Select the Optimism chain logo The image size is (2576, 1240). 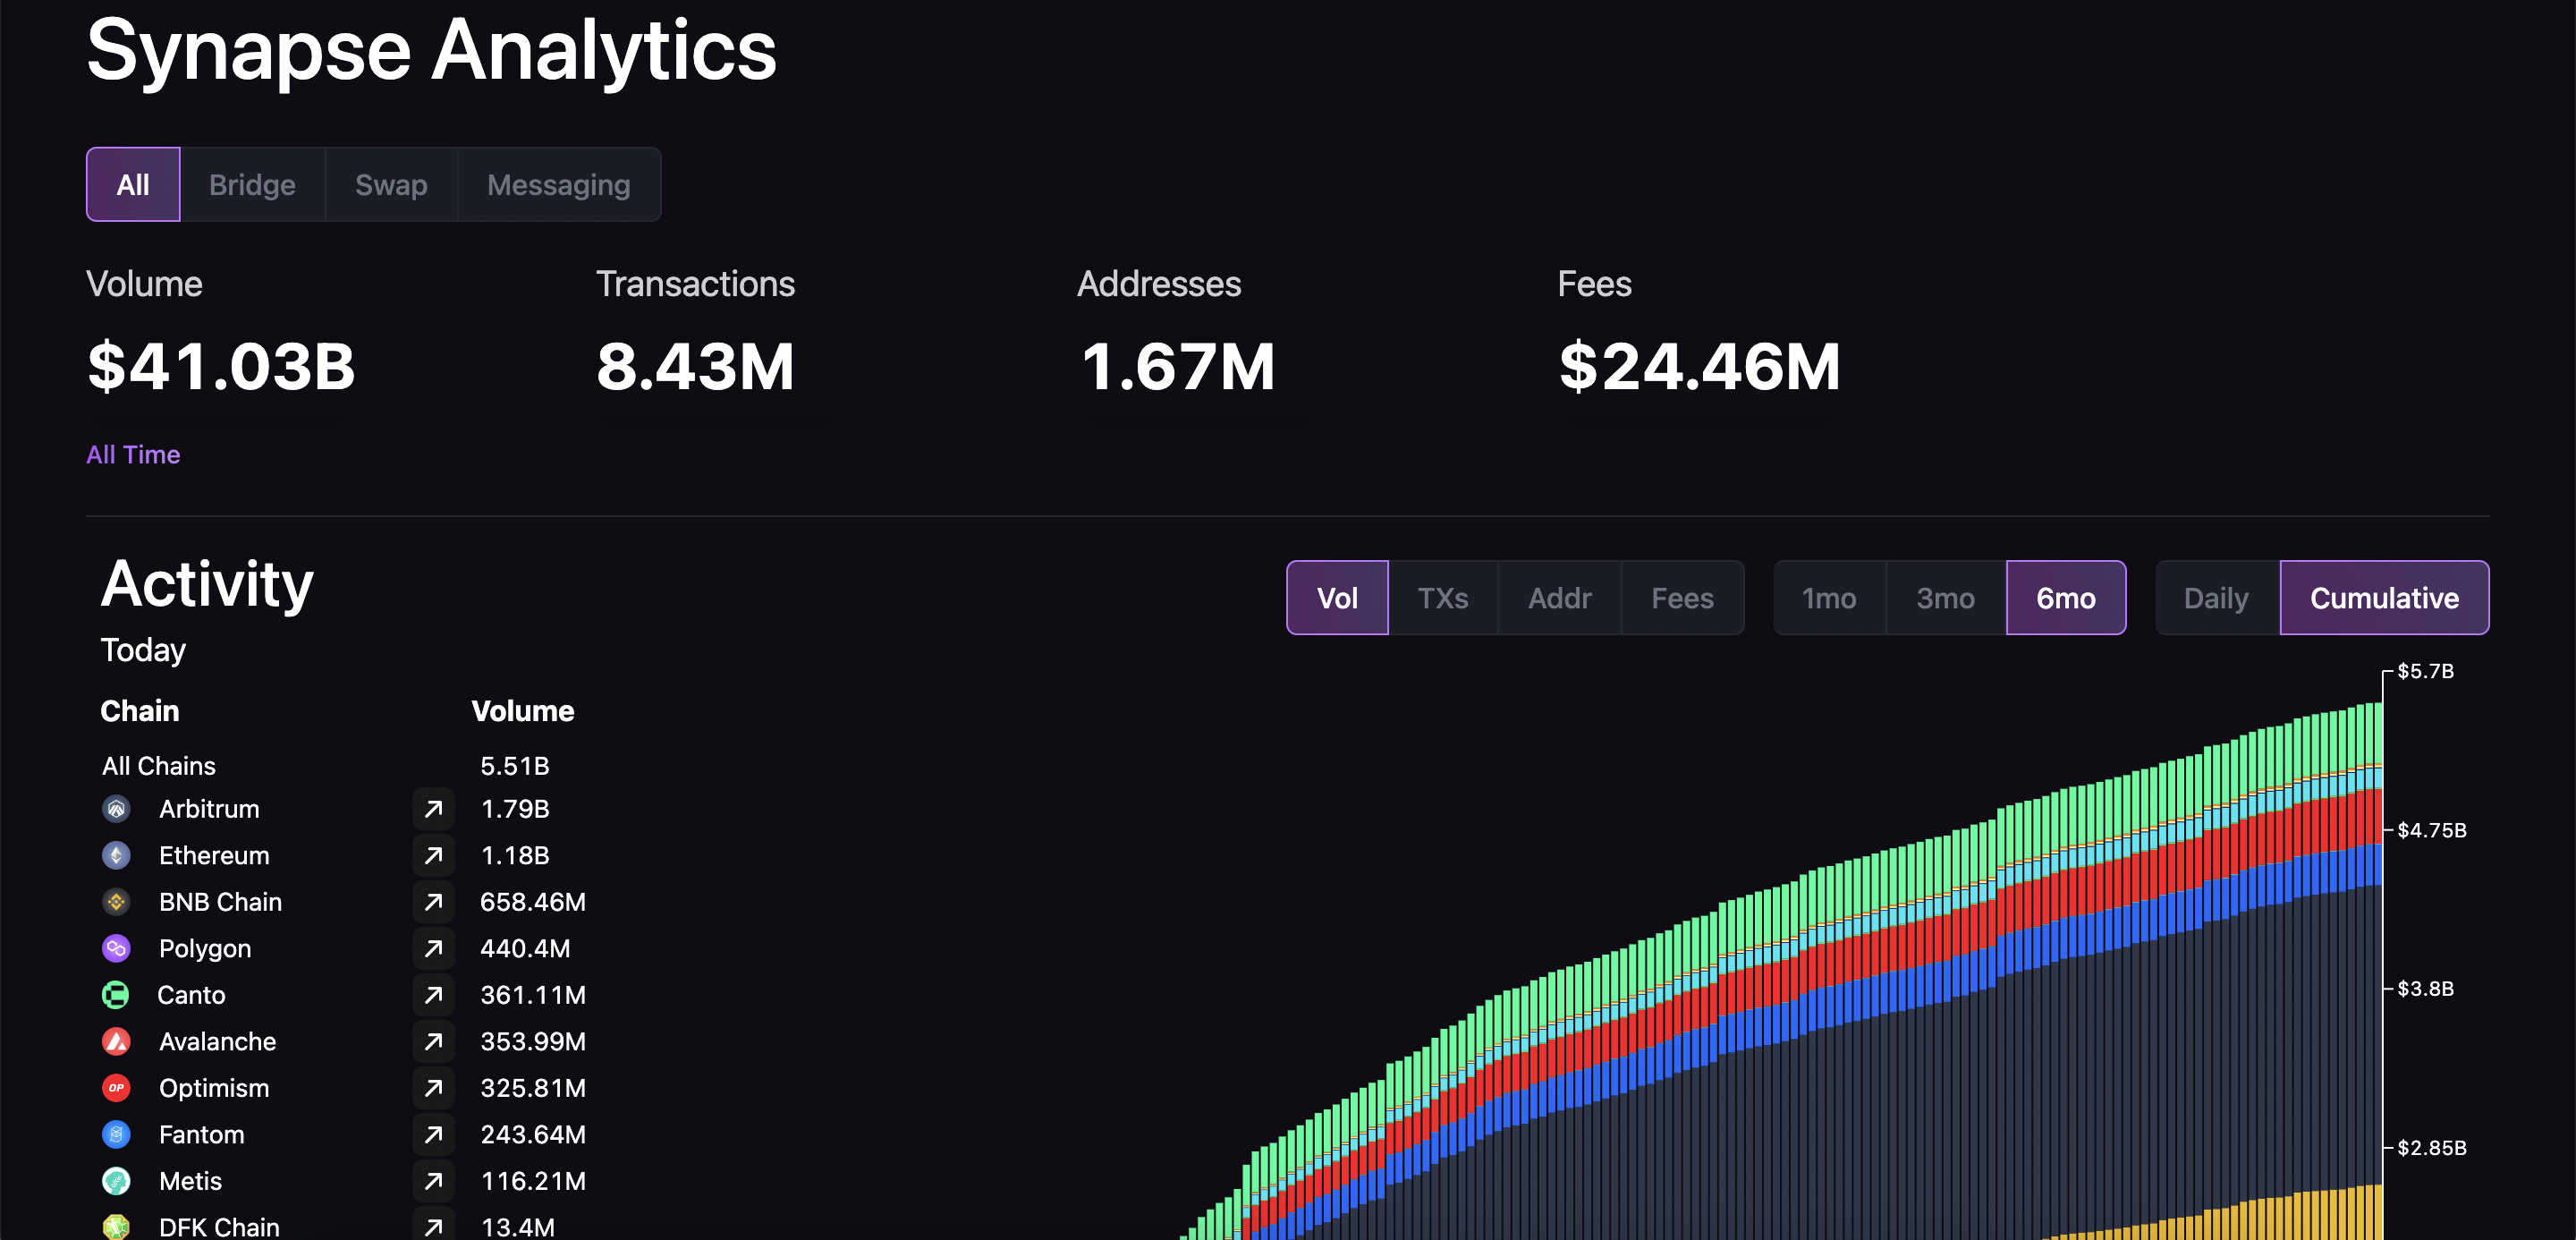[116, 1087]
